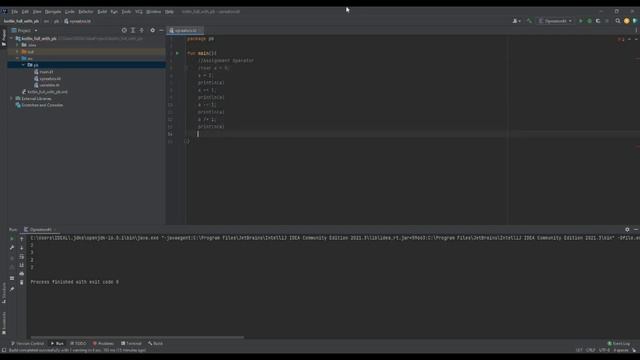
Task: Open the Run menu
Action: [x=114, y=12]
